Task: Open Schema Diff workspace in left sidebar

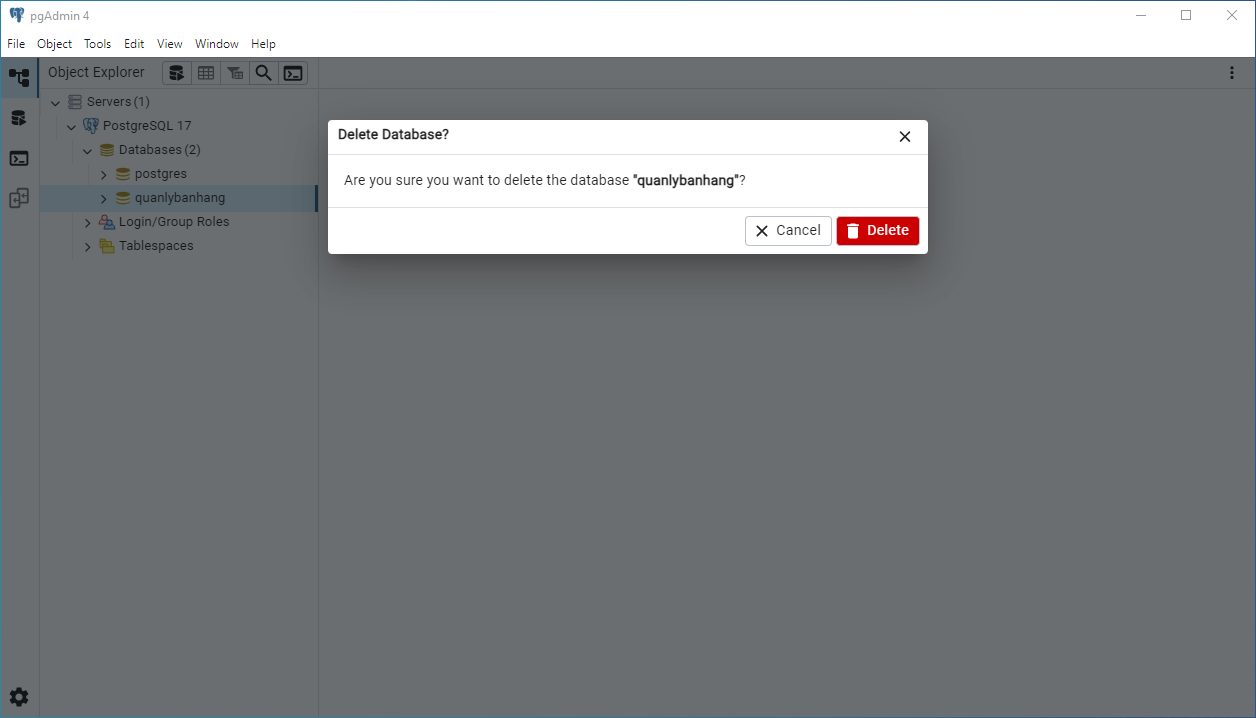Action: point(19,198)
